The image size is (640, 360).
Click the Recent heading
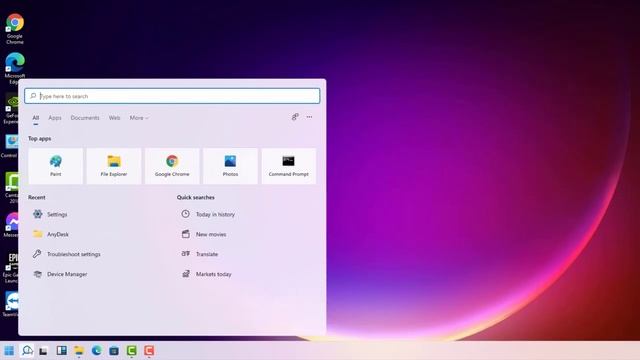point(37,197)
